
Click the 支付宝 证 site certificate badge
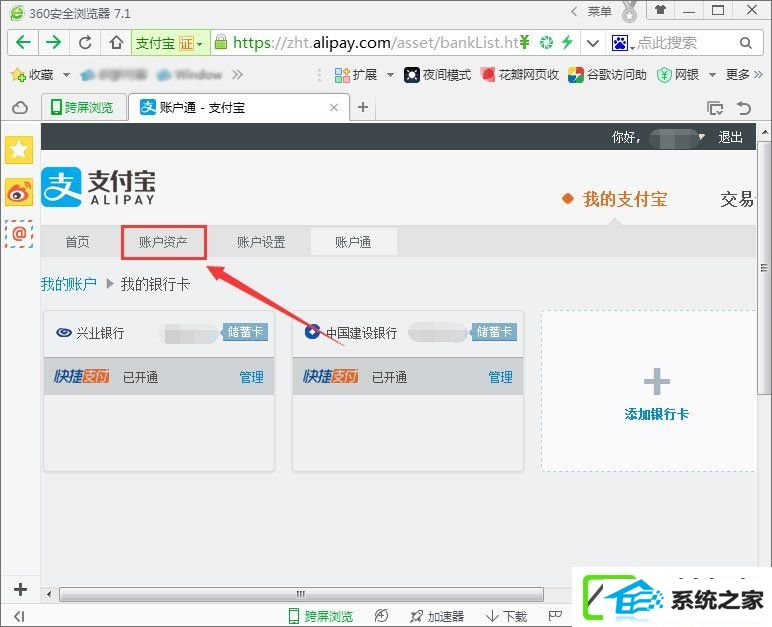coord(170,43)
